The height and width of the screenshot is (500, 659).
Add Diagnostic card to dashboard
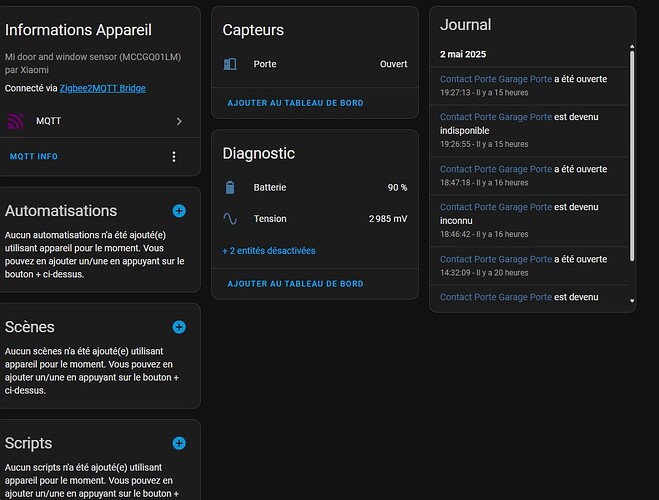tap(295, 284)
